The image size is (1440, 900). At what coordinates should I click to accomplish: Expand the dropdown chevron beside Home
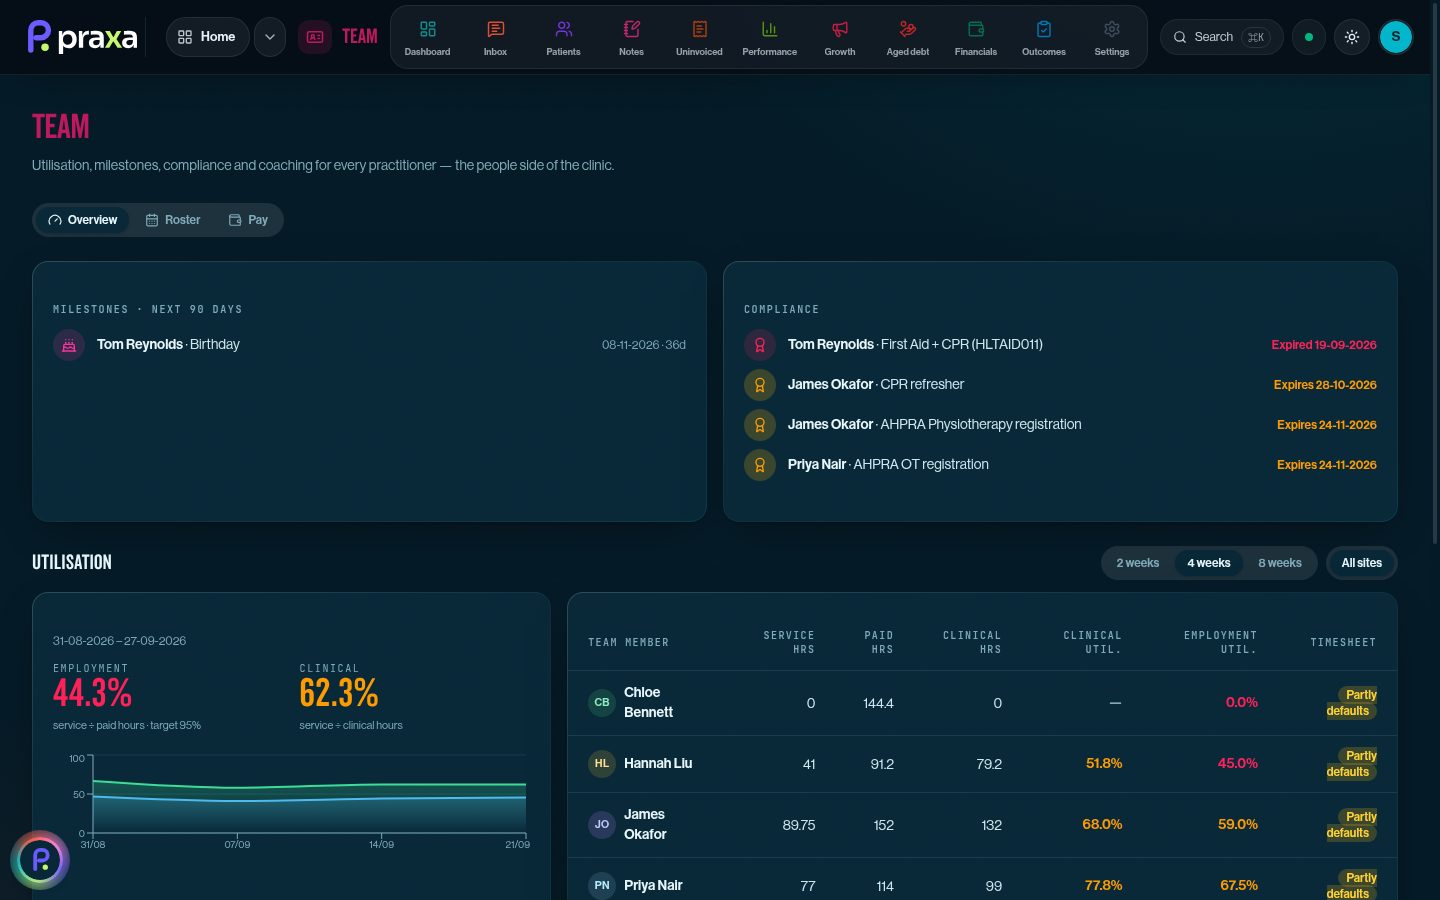click(x=270, y=37)
